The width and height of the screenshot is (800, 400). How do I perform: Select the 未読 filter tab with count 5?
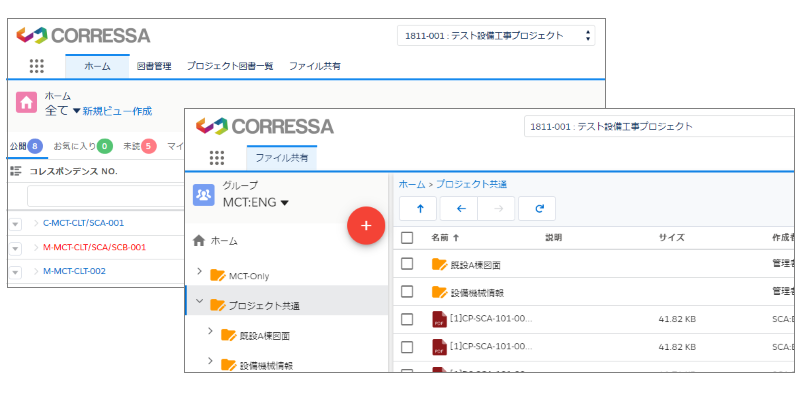[x=140, y=147]
